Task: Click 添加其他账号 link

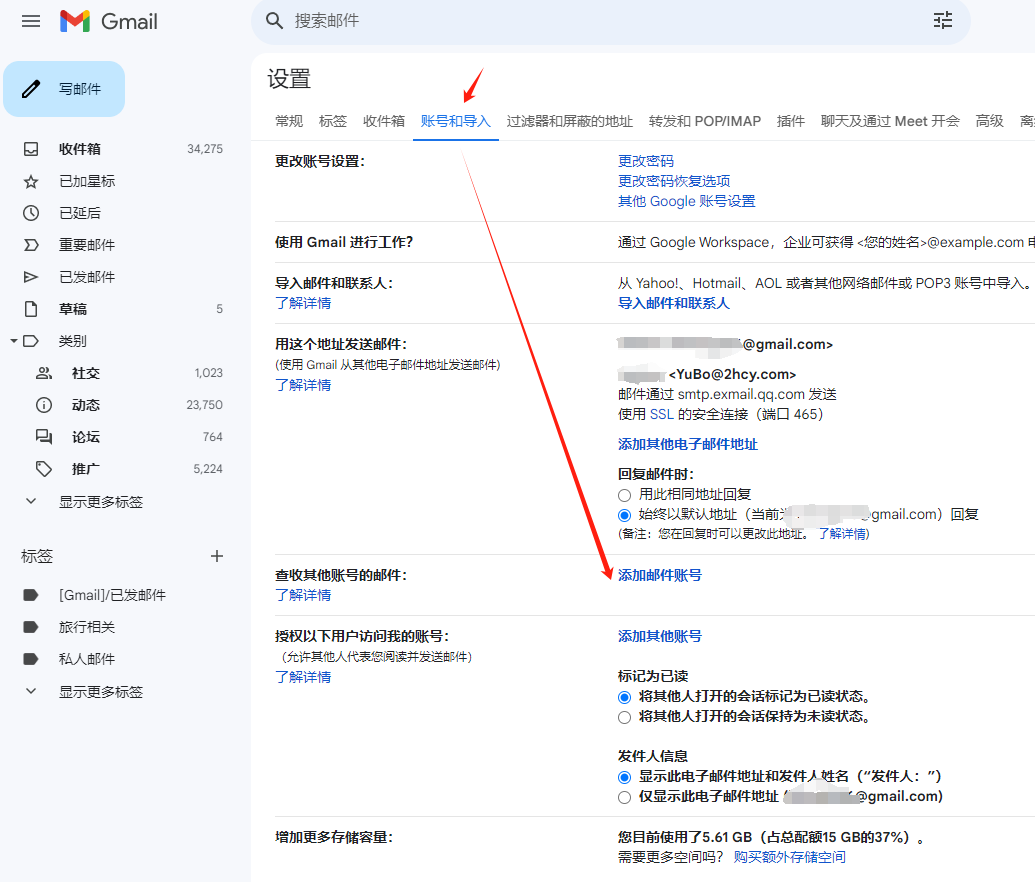Action: (x=659, y=636)
